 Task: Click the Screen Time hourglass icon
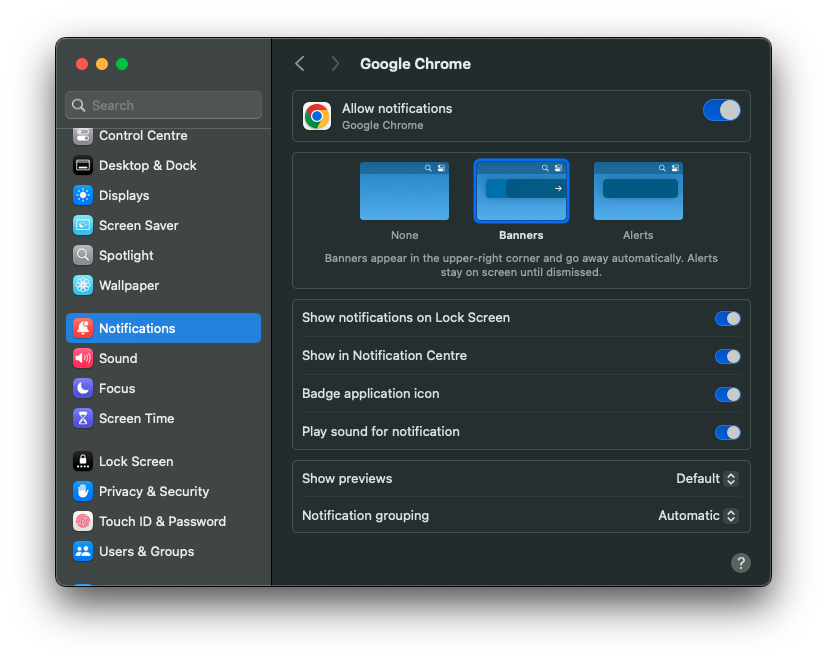click(83, 418)
